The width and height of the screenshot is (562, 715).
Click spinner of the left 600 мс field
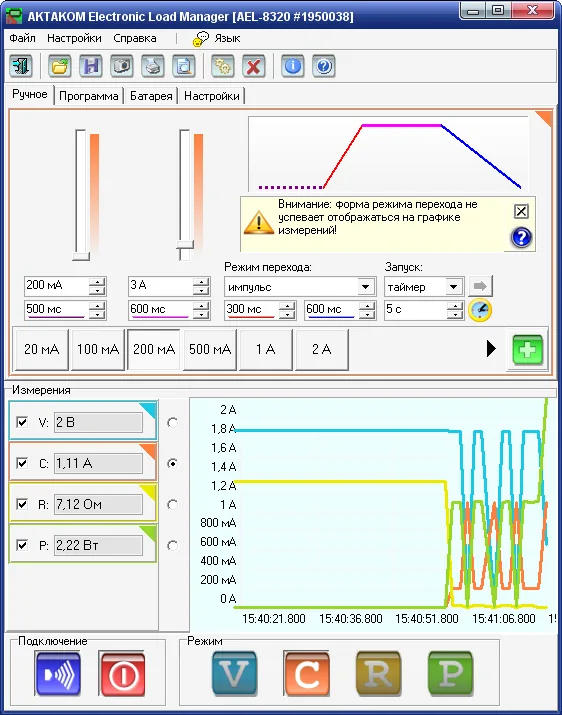201,310
